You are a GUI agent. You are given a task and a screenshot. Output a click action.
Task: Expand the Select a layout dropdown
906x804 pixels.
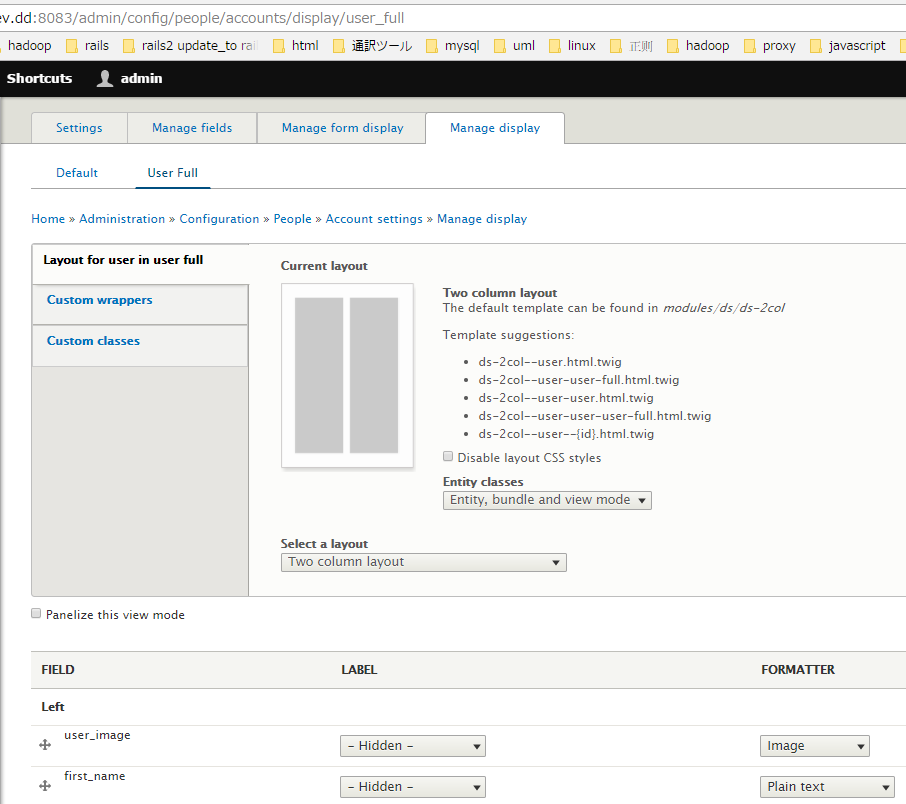[x=423, y=562]
